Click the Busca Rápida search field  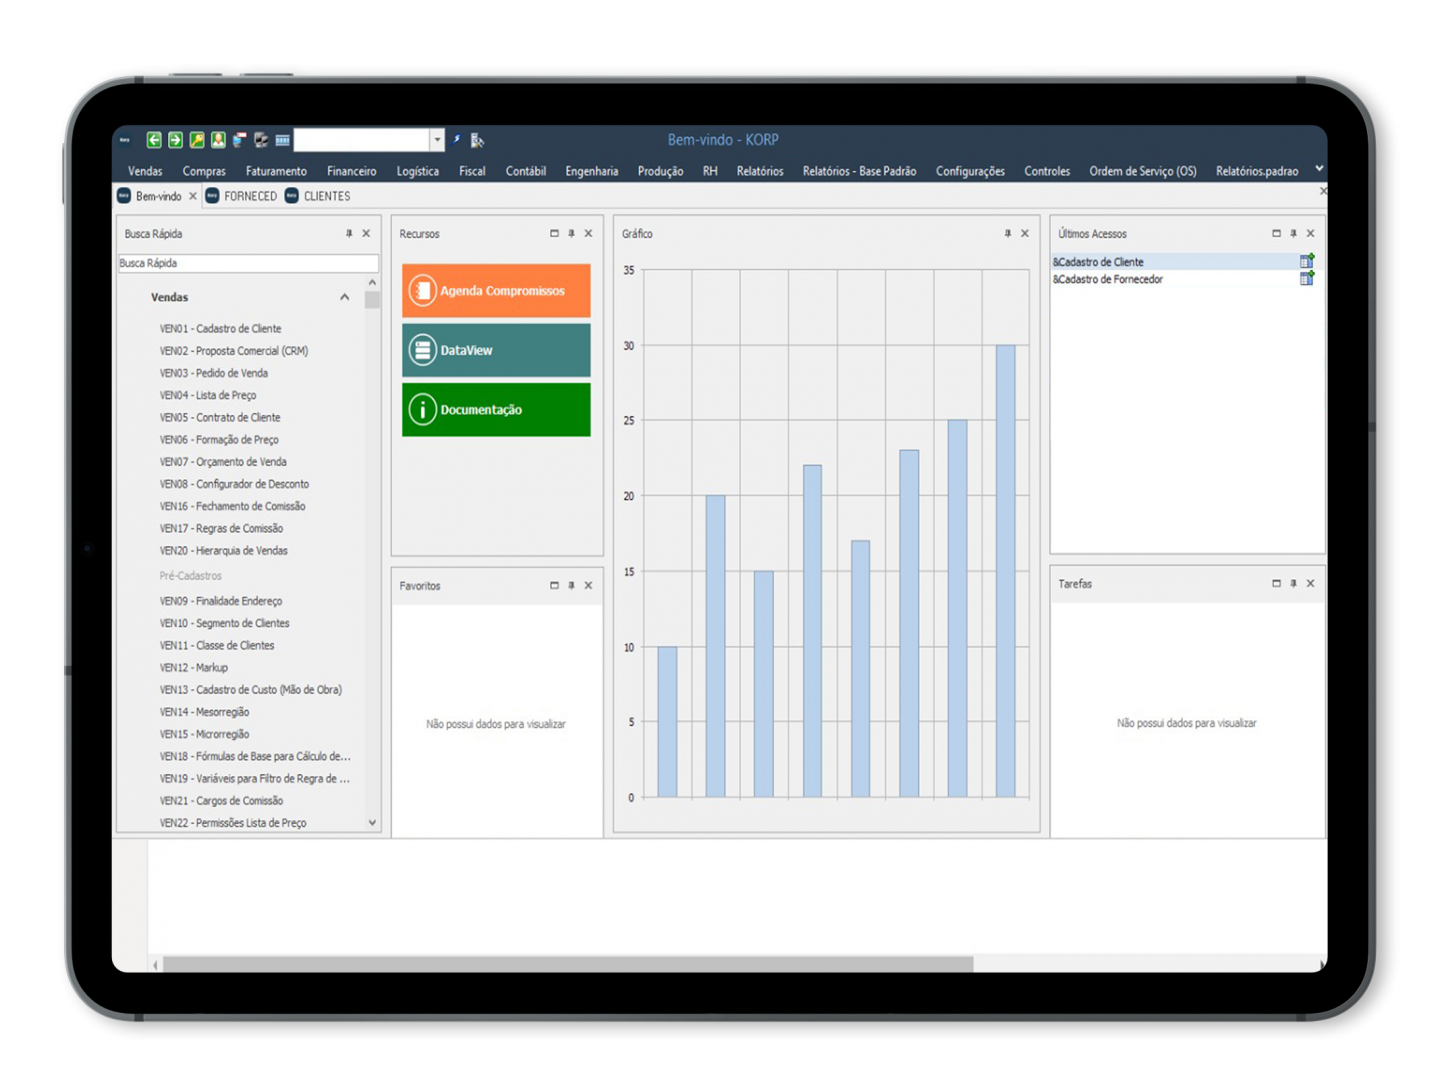point(248,263)
